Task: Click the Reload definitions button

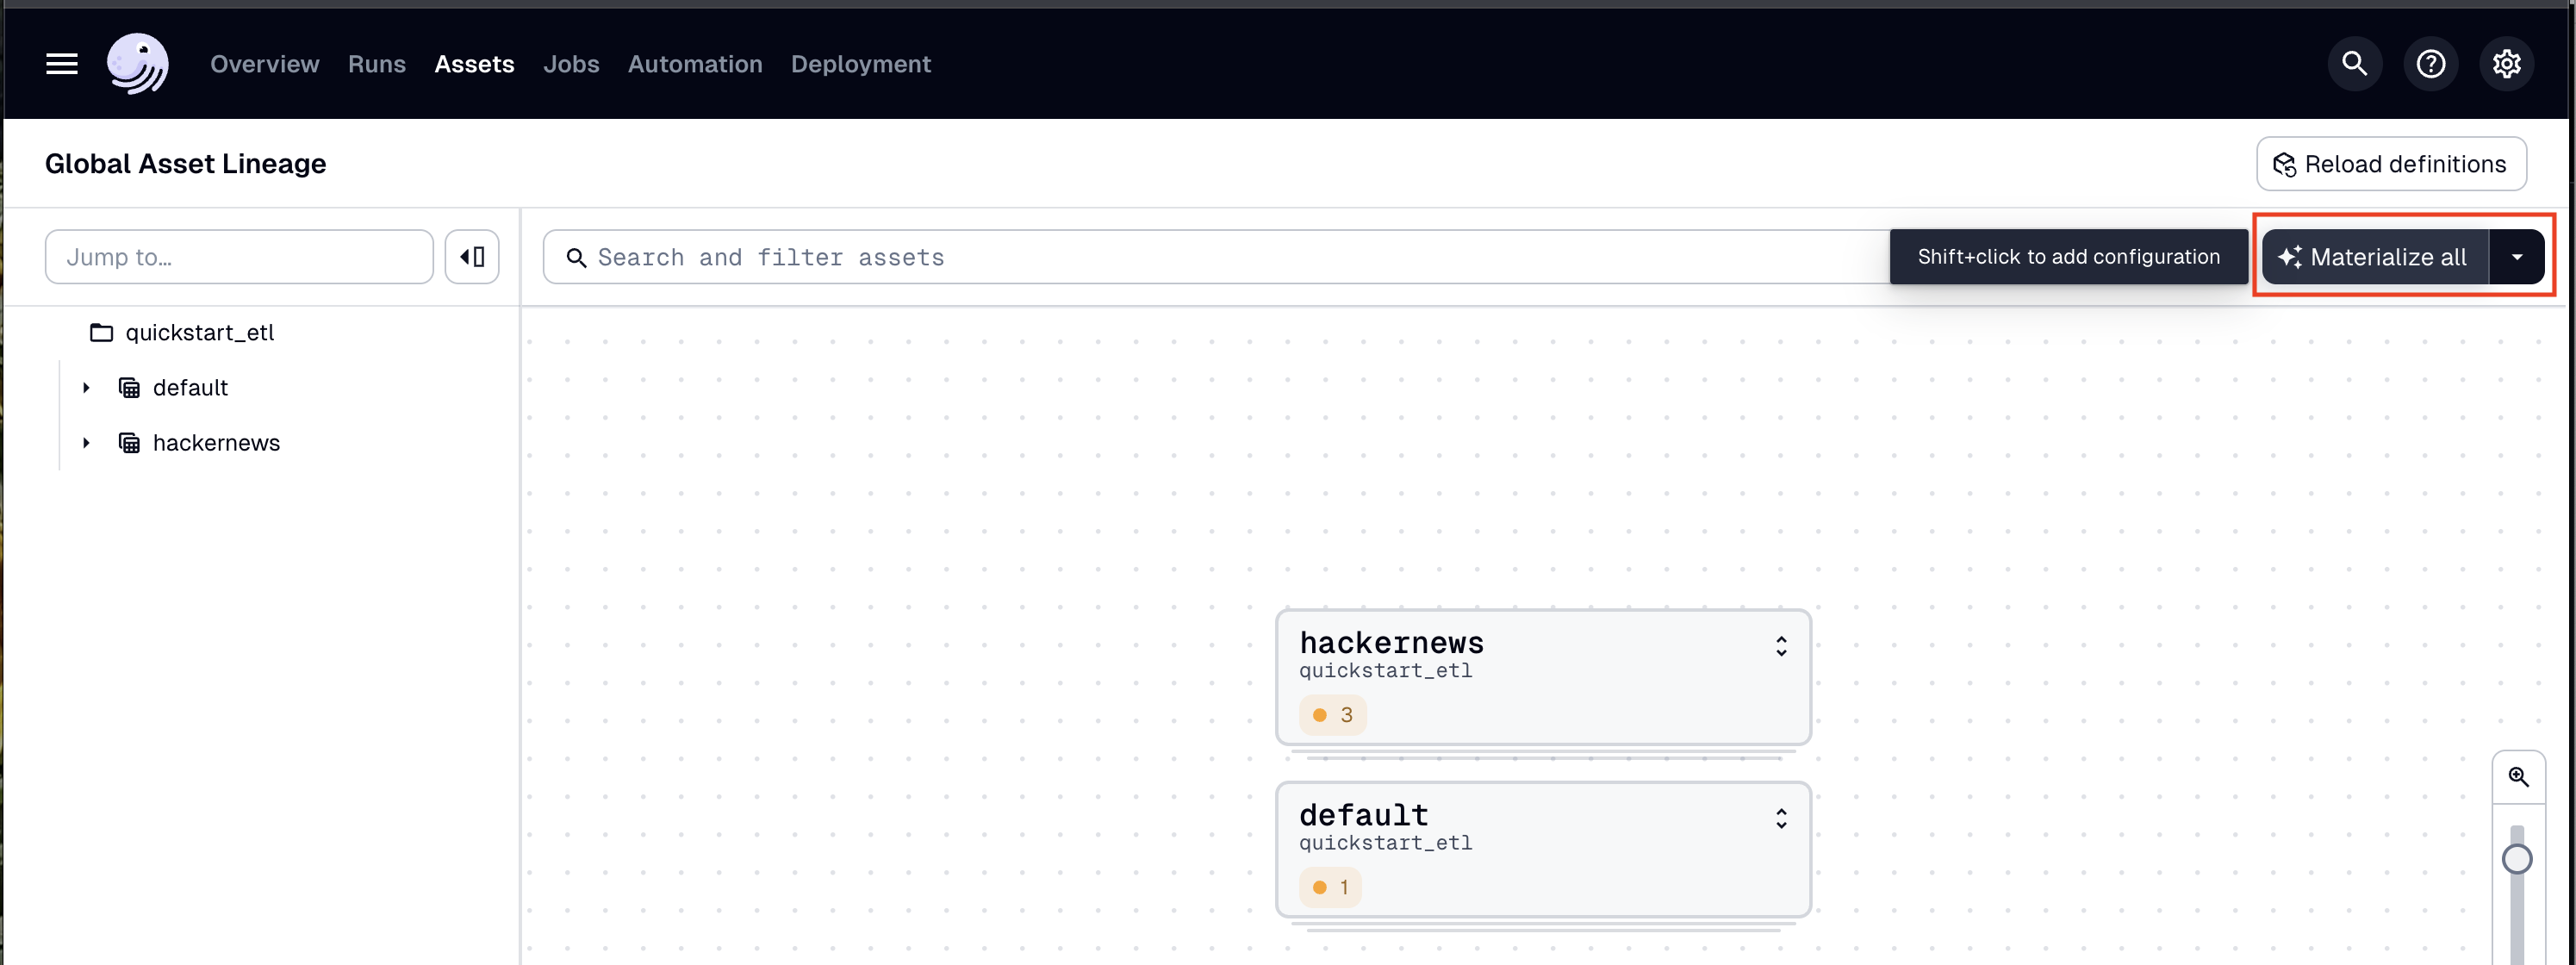Action: click(2390, 163)
